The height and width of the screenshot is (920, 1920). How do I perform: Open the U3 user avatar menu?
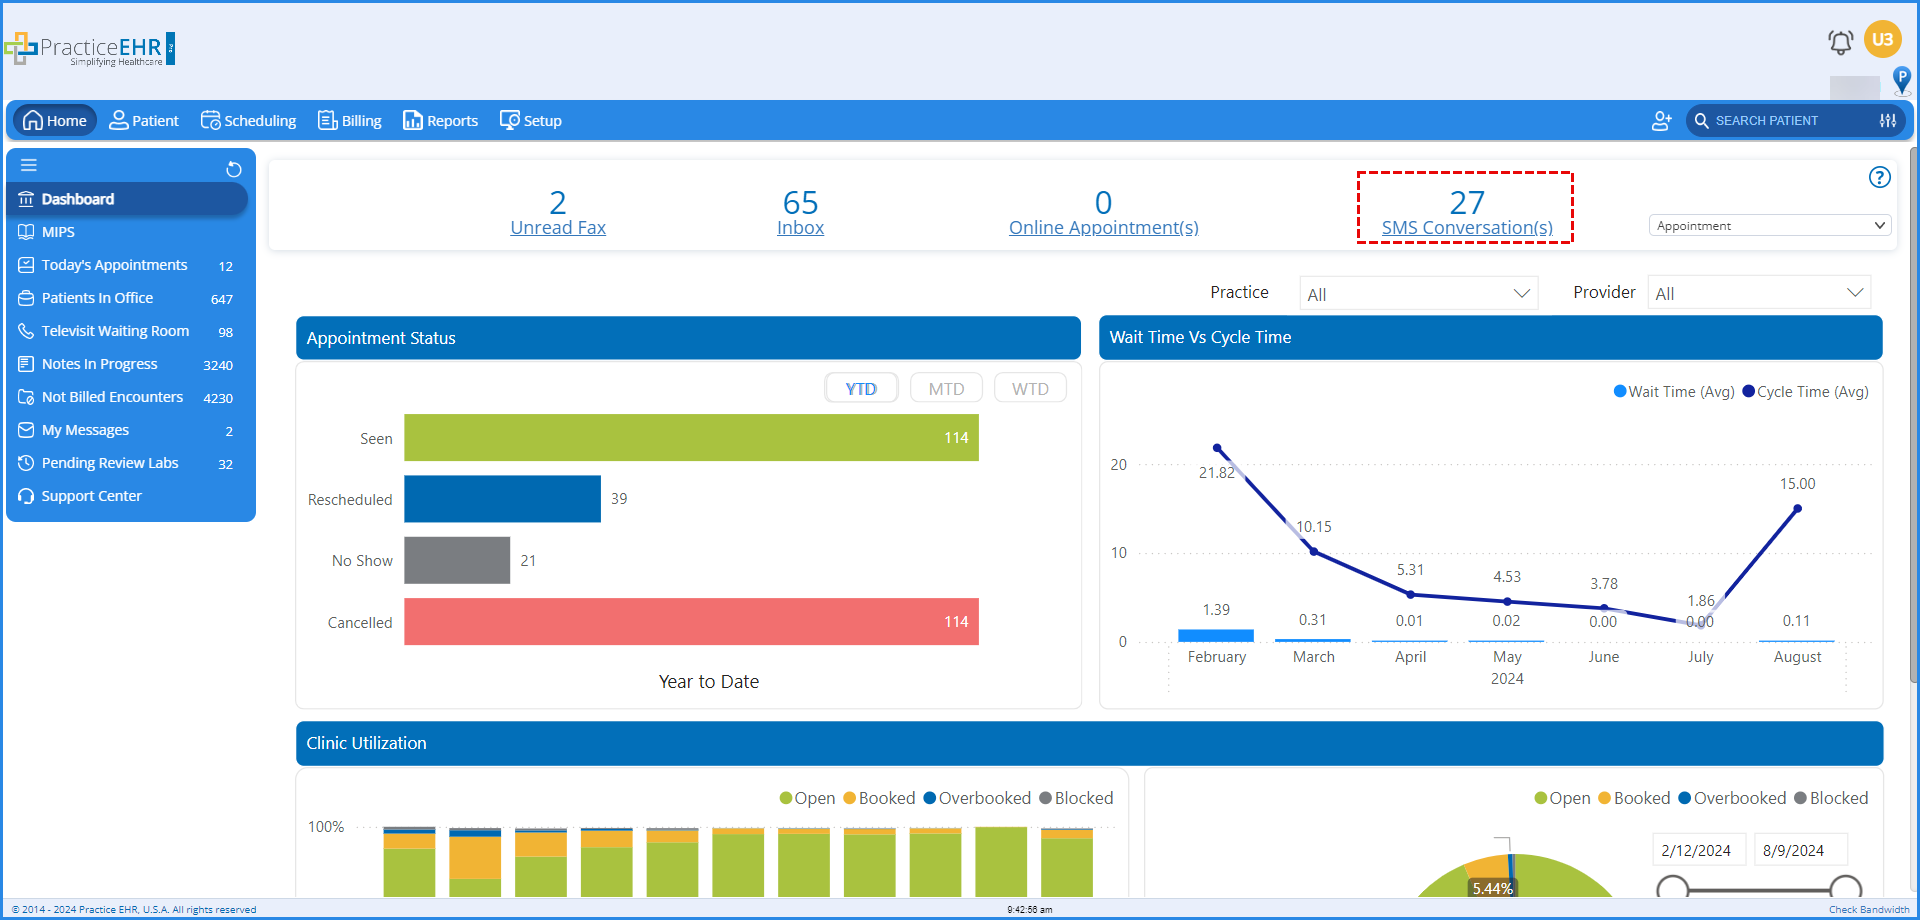tap(1883, 40)
